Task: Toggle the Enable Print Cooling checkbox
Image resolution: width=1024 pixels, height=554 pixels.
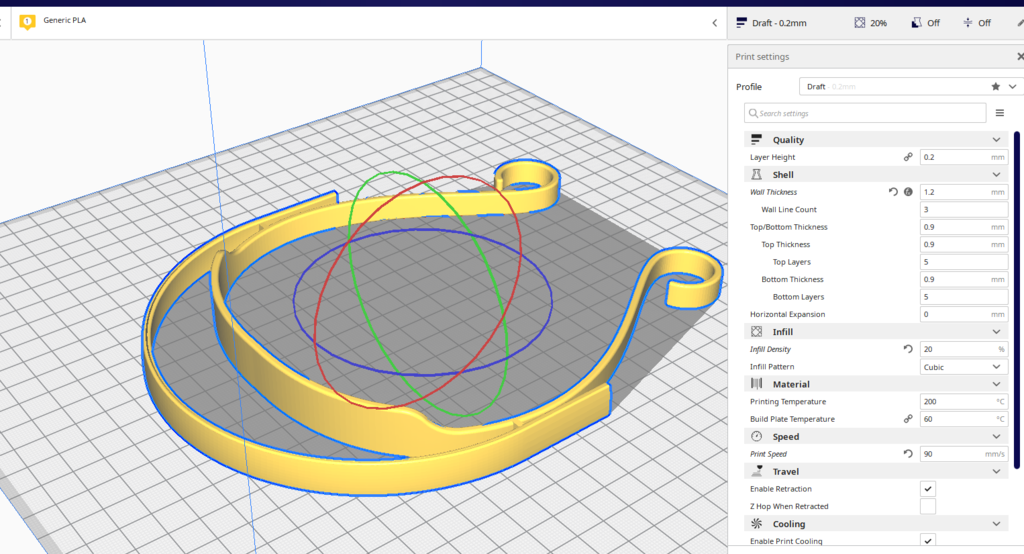Action: (928, 541)
